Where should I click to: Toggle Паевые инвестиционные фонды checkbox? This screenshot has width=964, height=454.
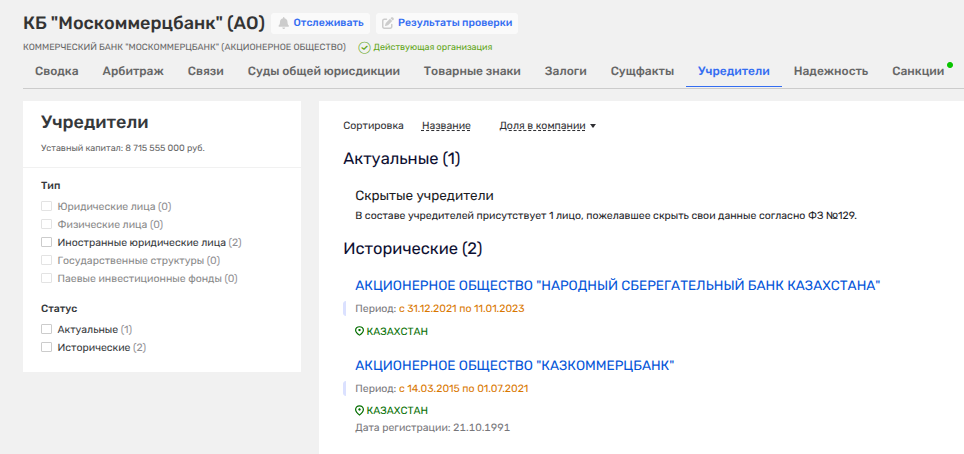pyautogui.click(x=46, y=279)
